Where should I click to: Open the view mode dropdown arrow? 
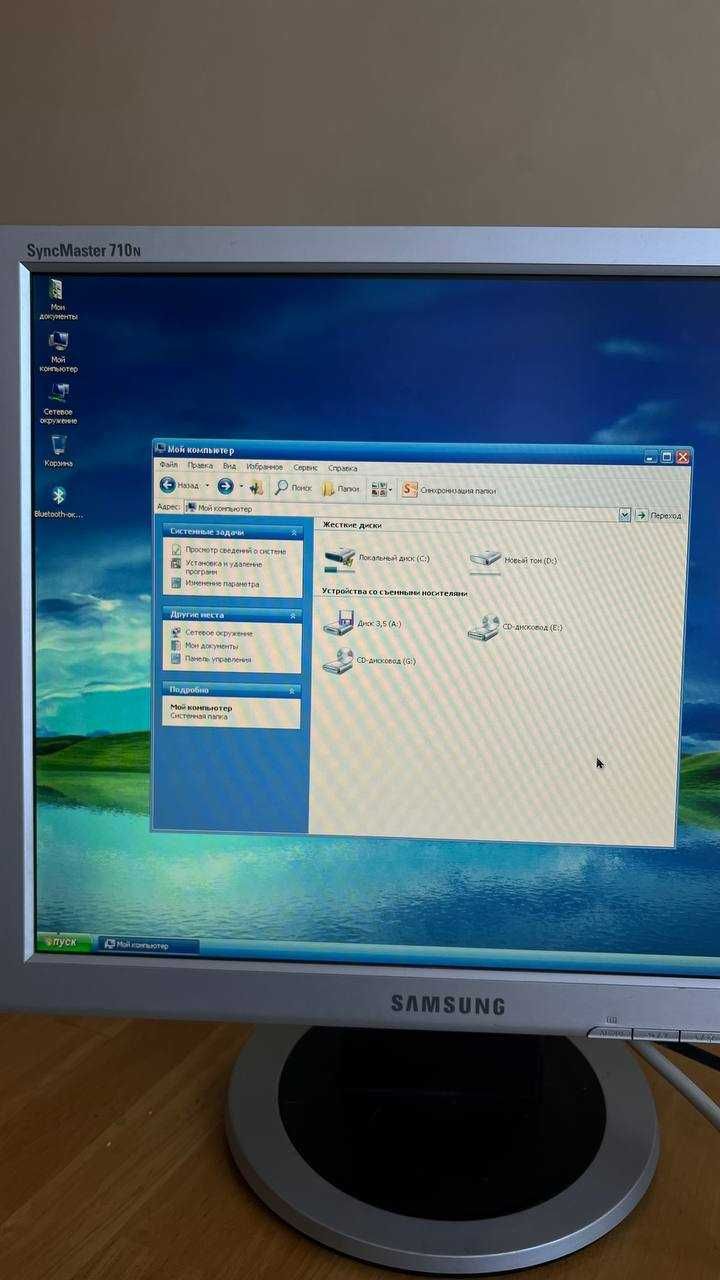tap(391, 490)
